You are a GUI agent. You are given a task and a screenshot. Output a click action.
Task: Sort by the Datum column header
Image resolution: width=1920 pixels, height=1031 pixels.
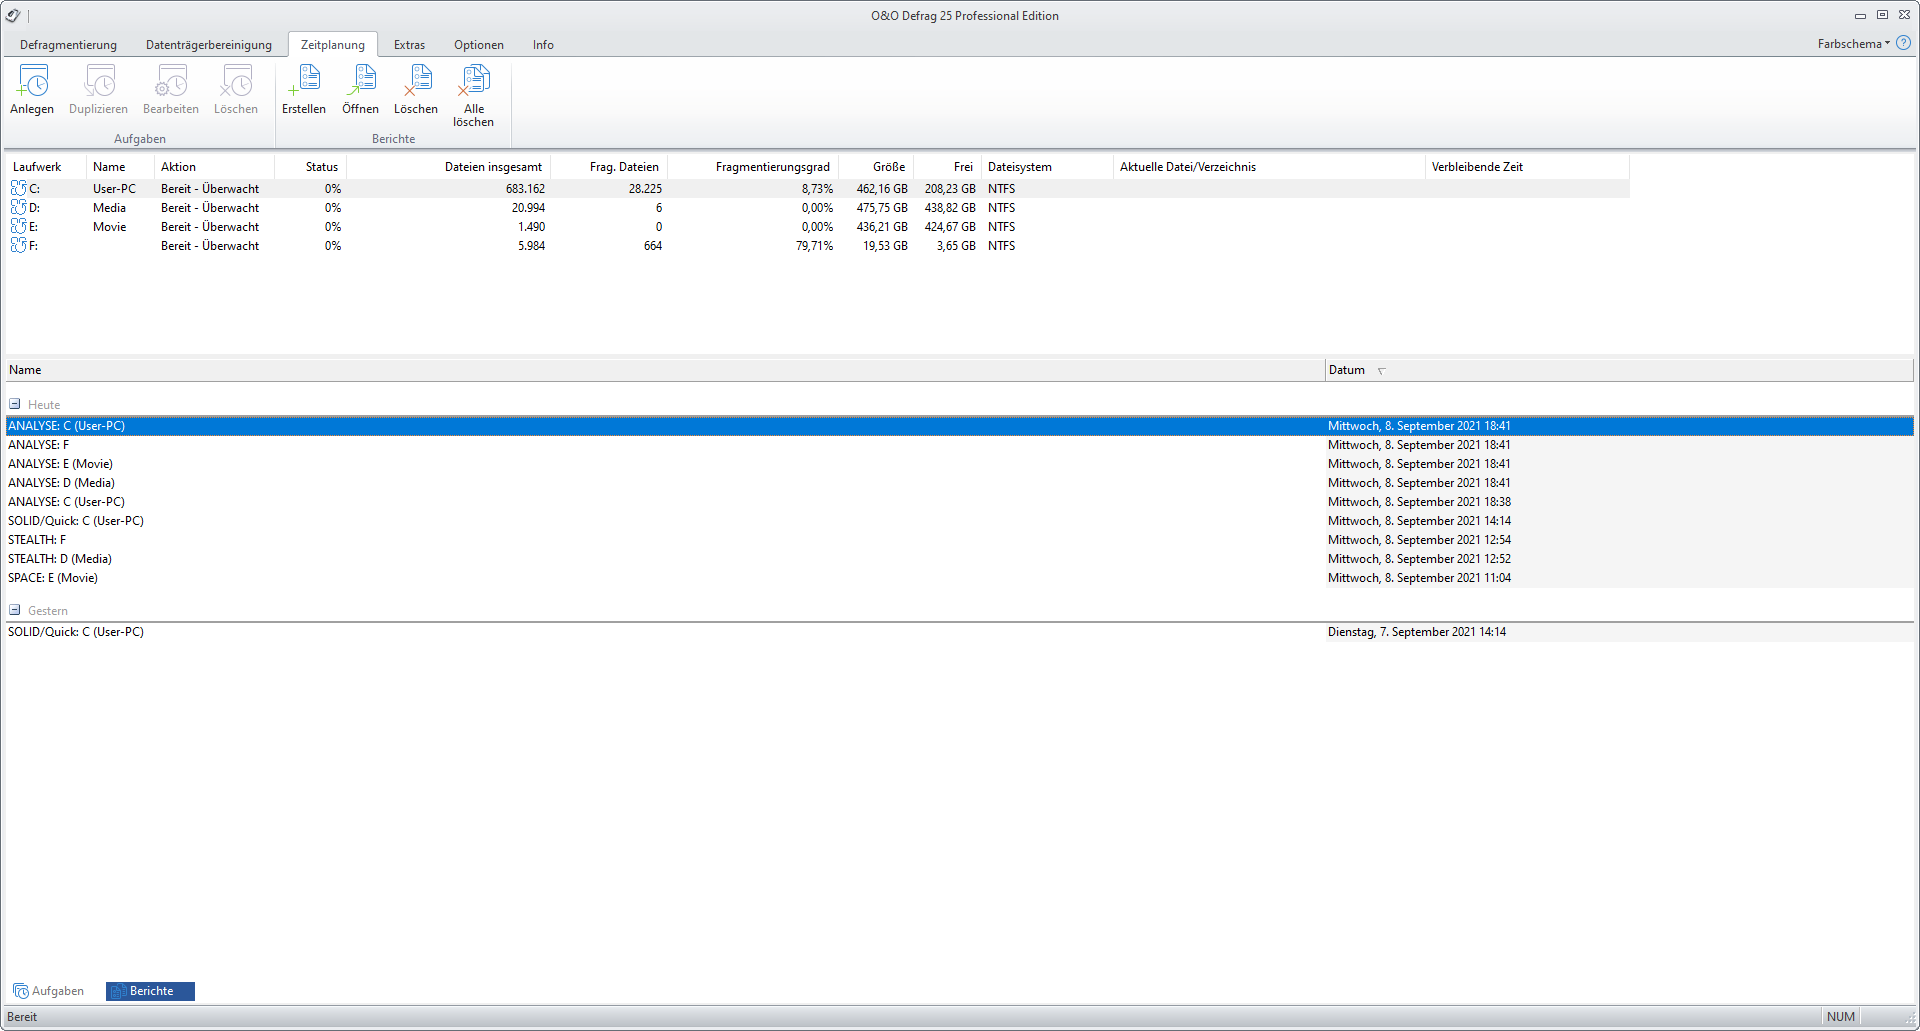click(x=1619, y=370)
